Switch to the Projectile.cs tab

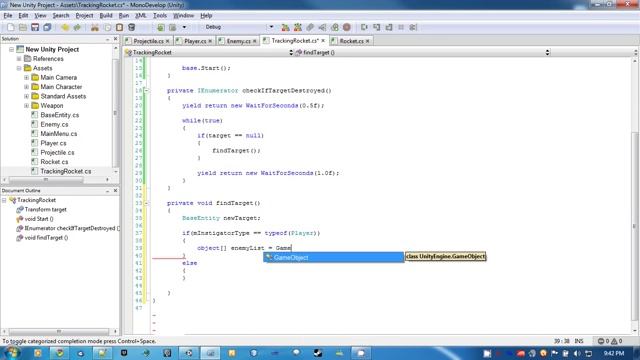click(x=148, y=41)
